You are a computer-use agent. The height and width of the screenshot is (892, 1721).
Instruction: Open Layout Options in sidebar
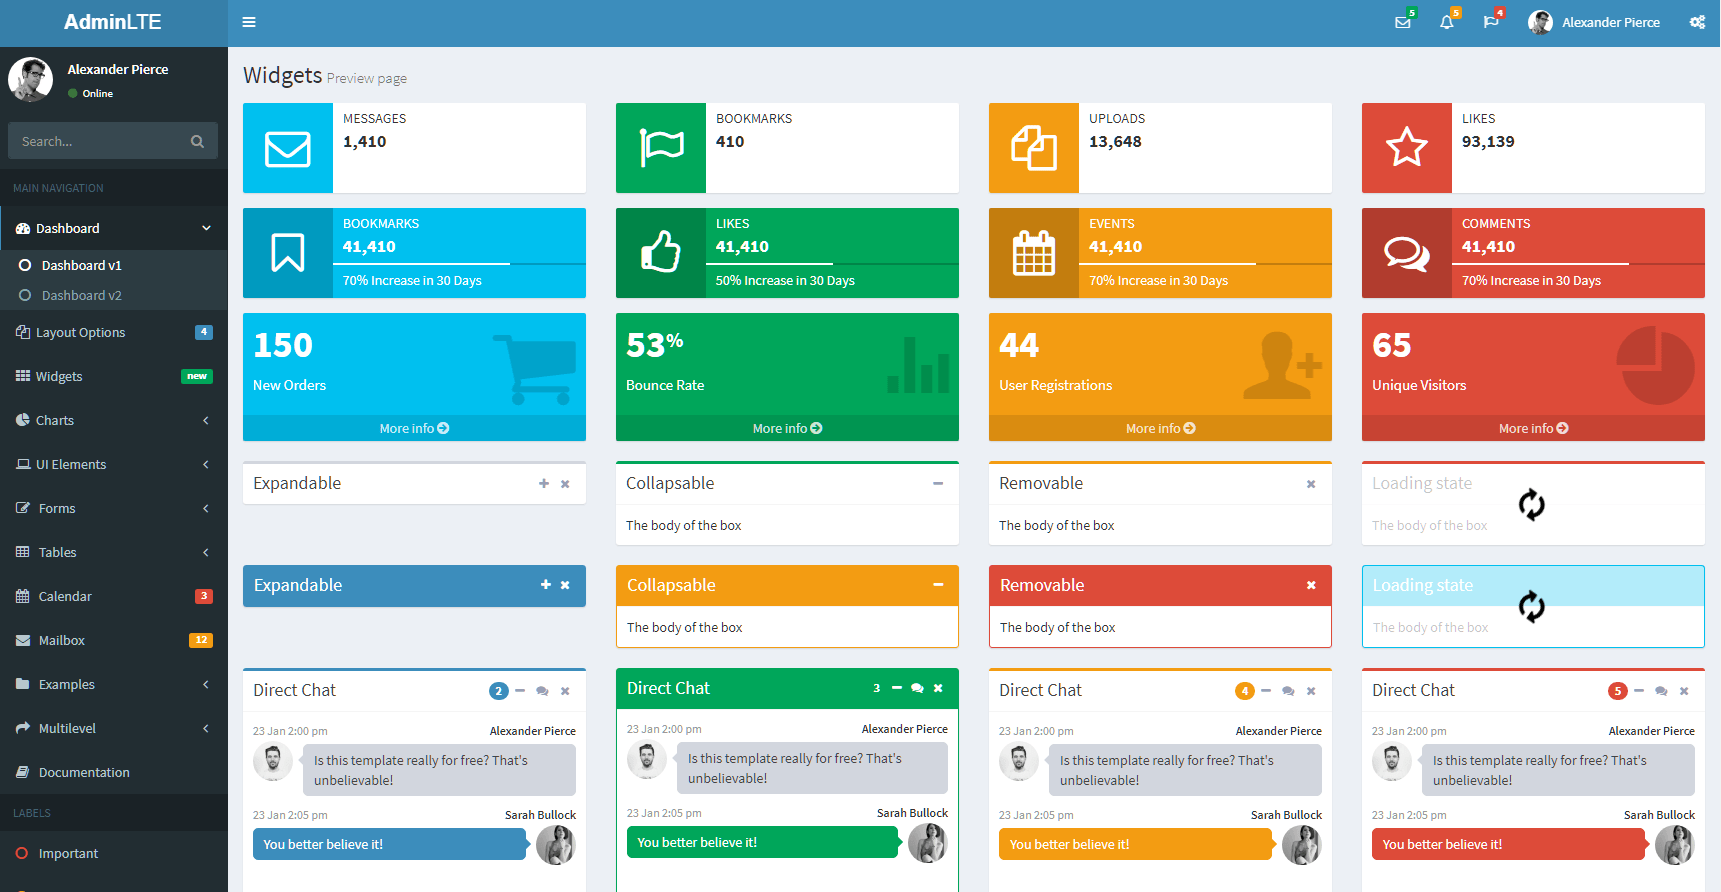point(114,332)
